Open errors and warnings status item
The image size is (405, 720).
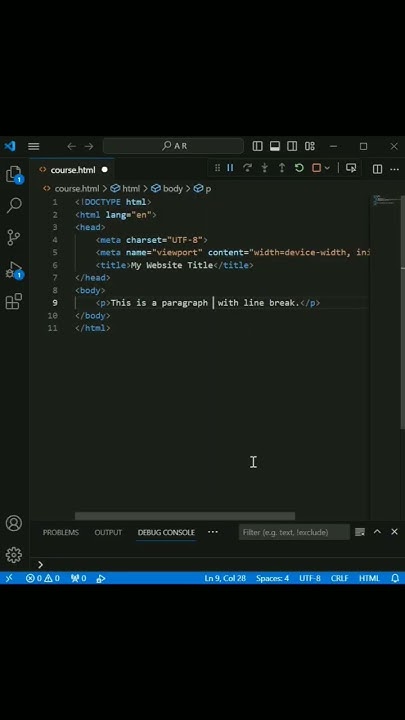tap(42, 578)
